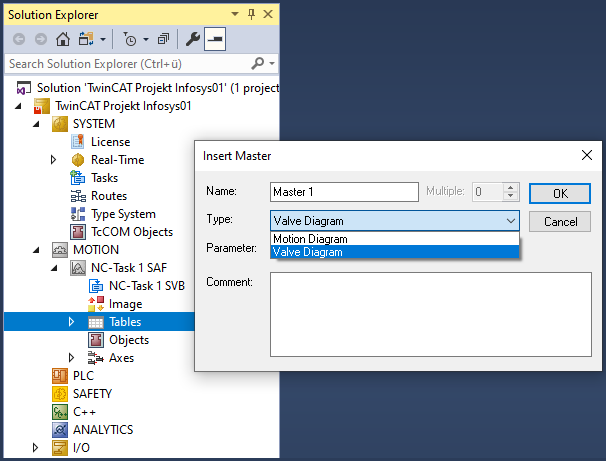Click the SAFETY icon
The image size is (606, 461).
pyautogui.click(x=60, y=394)
